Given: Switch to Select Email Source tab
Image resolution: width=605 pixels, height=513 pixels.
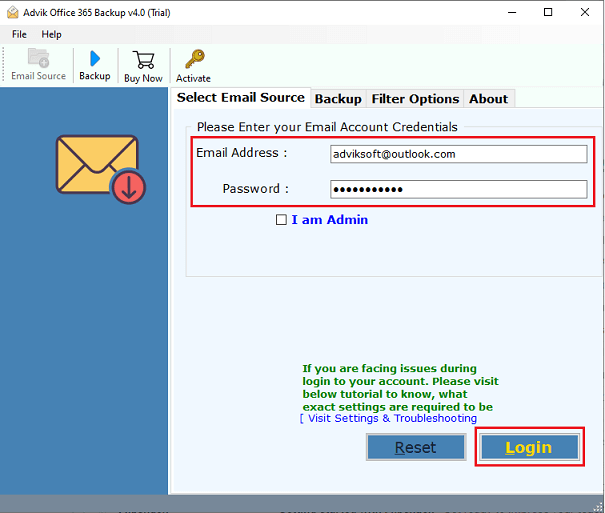Looking at the screenshot, I should [x=240, y=98].
